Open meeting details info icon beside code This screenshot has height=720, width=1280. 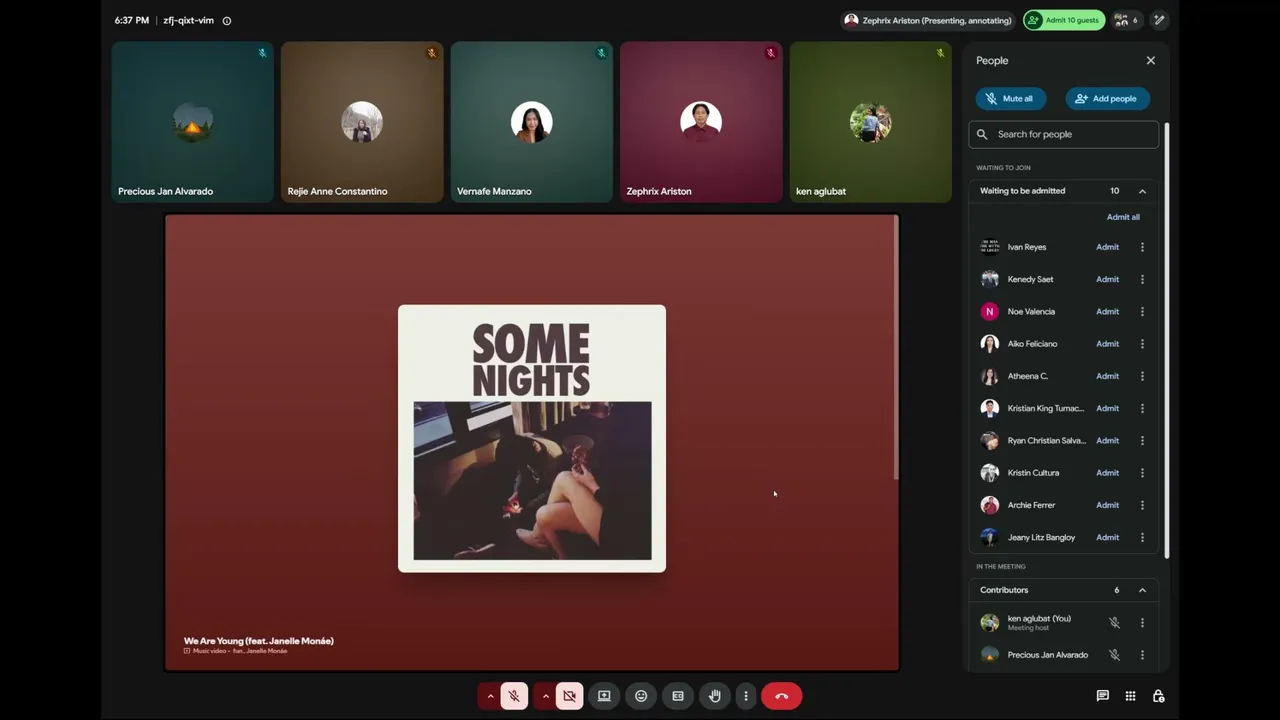(227, 20)
